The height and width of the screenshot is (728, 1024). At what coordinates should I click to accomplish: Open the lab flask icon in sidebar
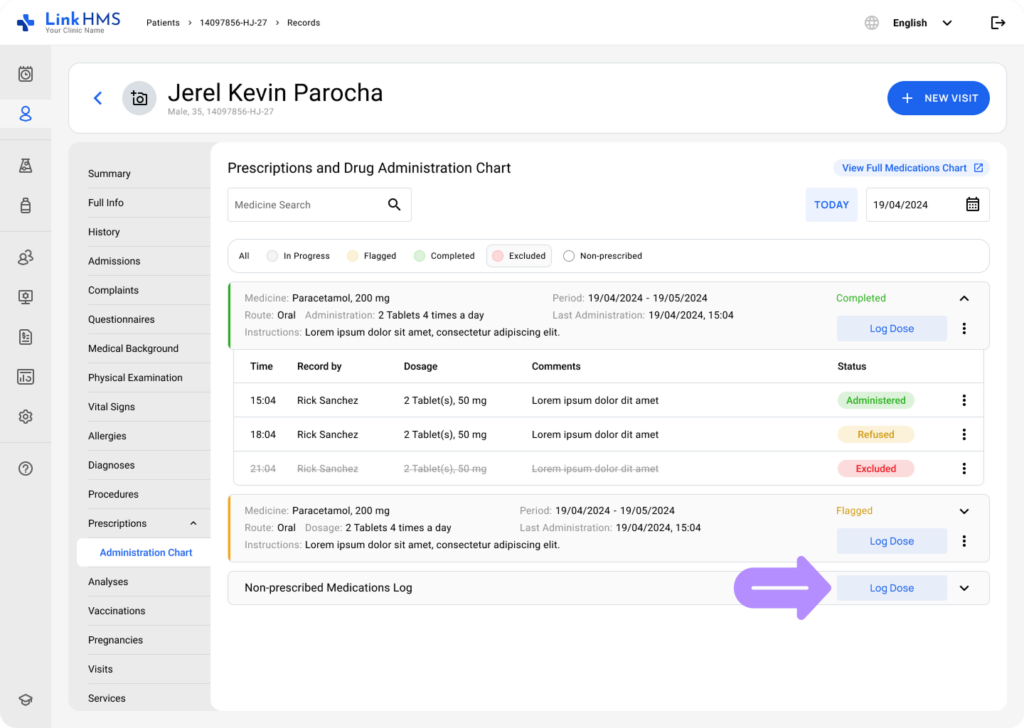[x=26, y=166]
